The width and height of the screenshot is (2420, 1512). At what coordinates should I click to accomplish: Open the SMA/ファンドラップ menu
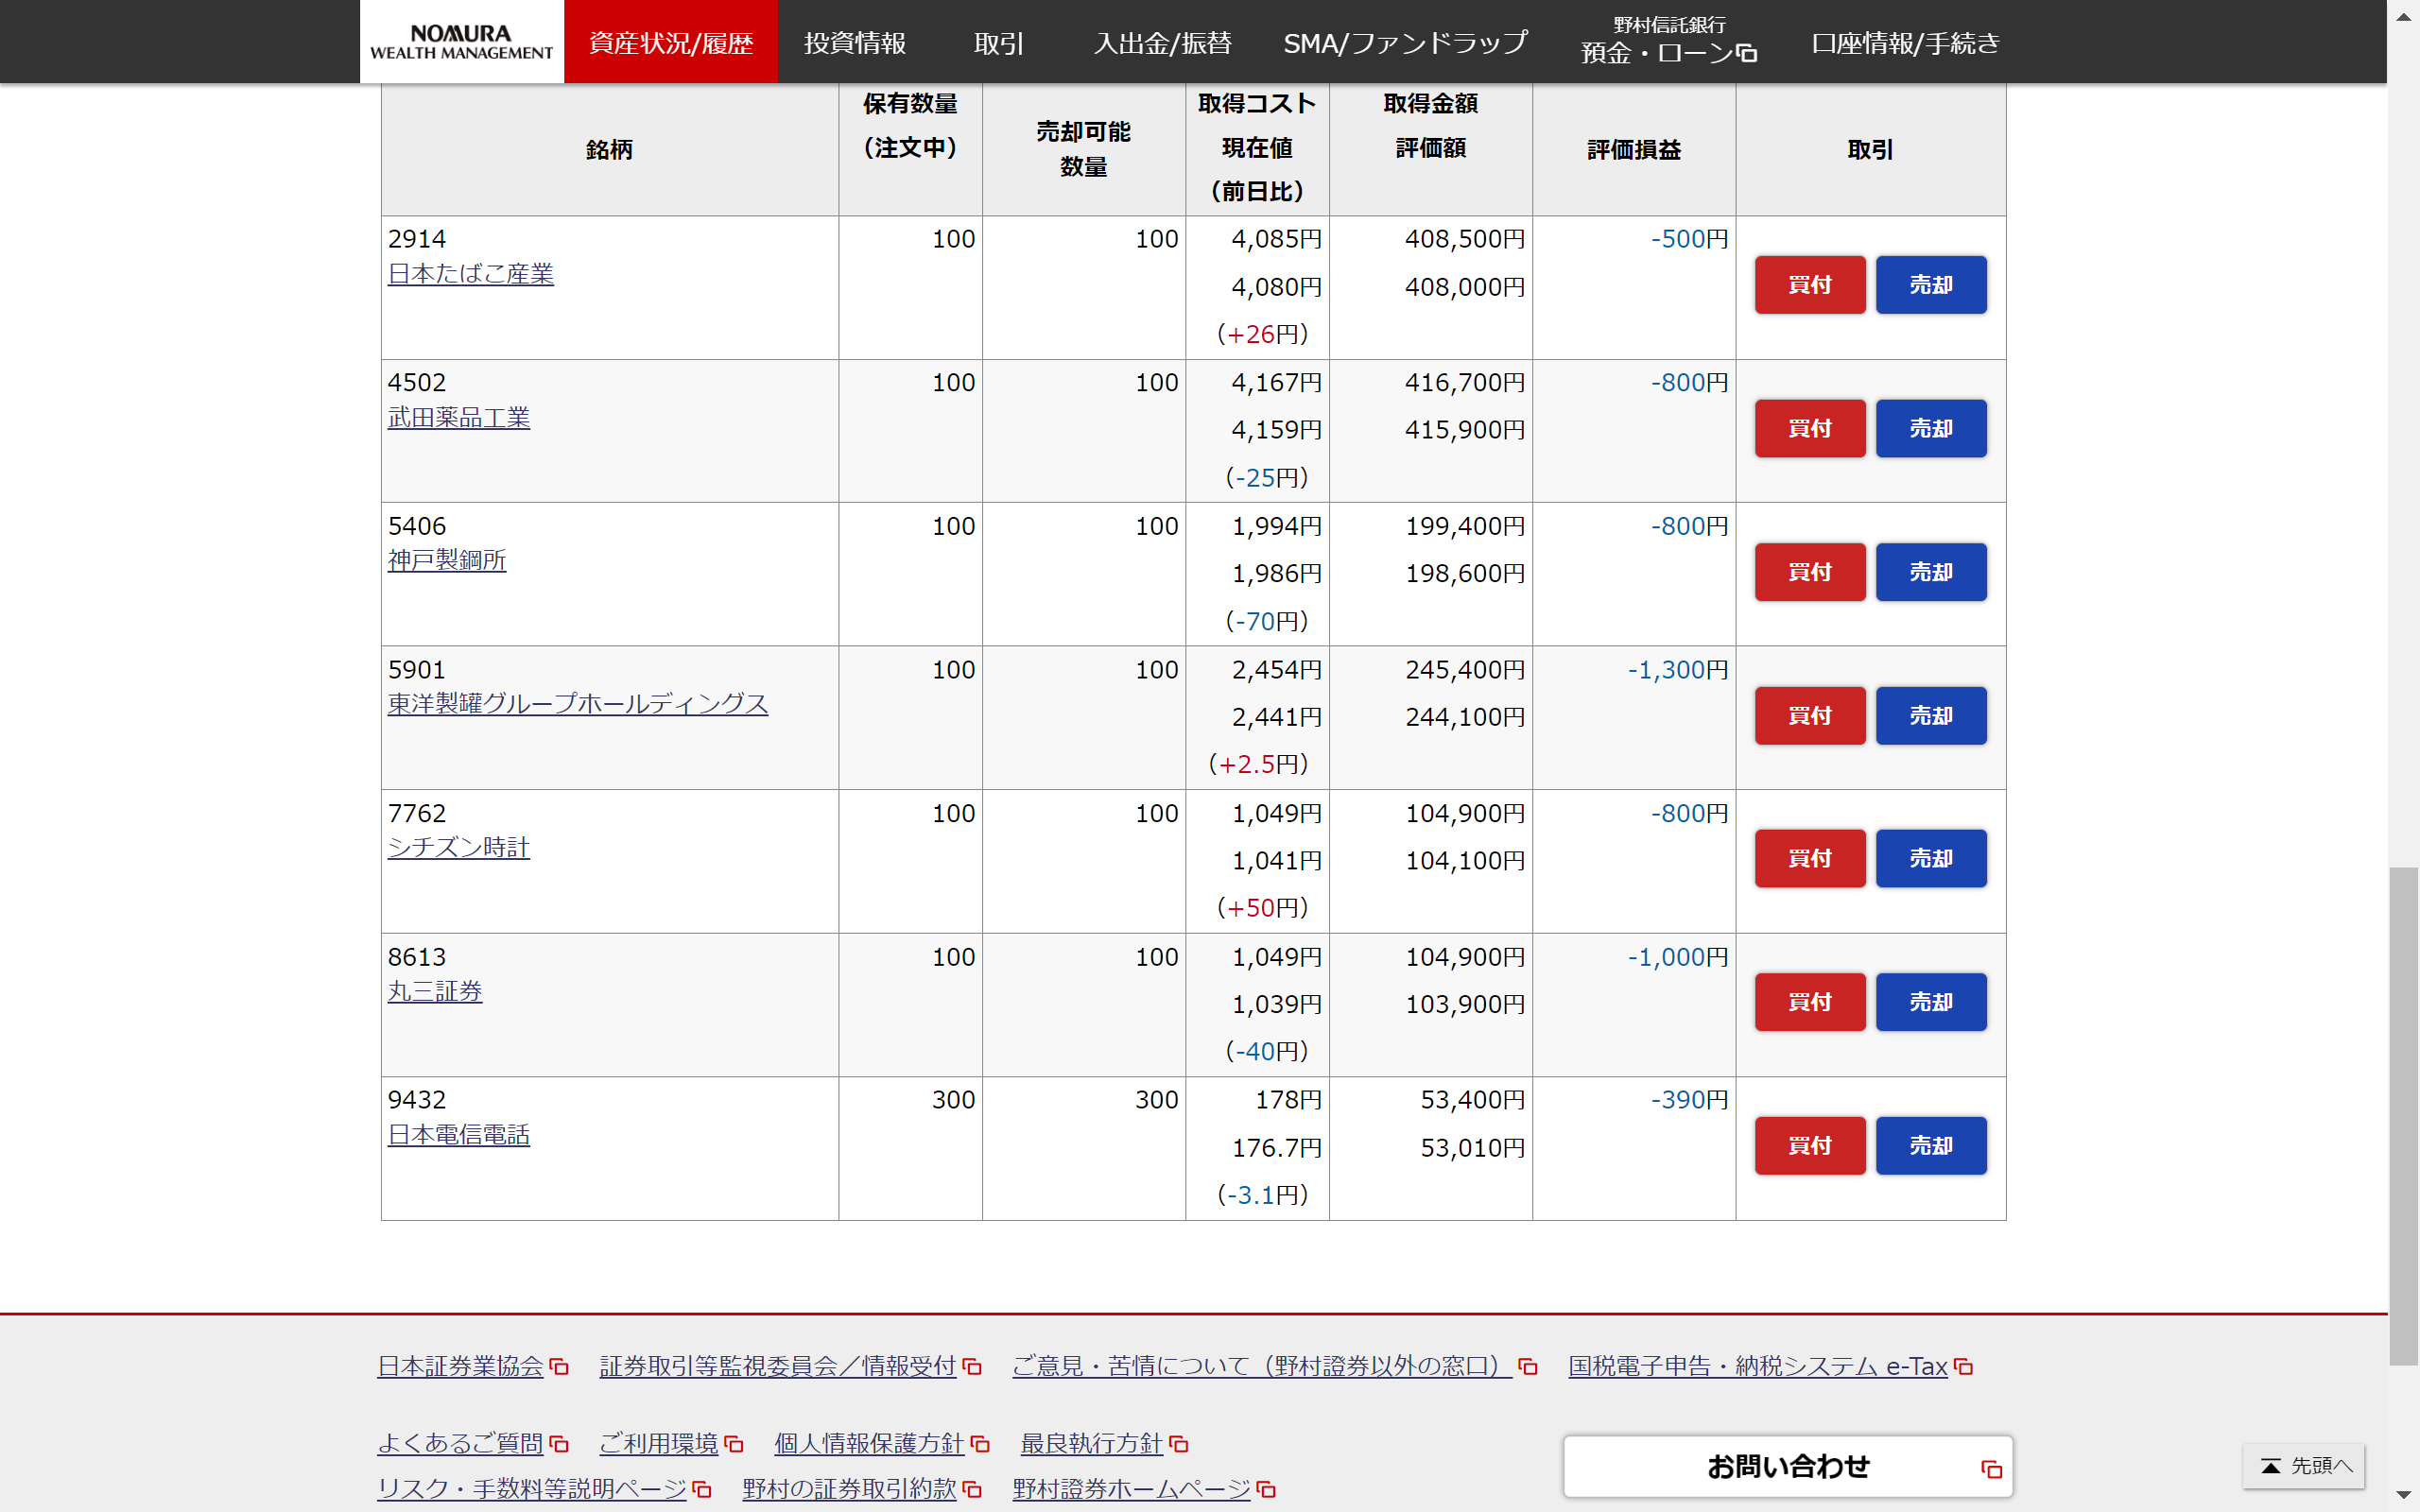(x=1405, y=43)
